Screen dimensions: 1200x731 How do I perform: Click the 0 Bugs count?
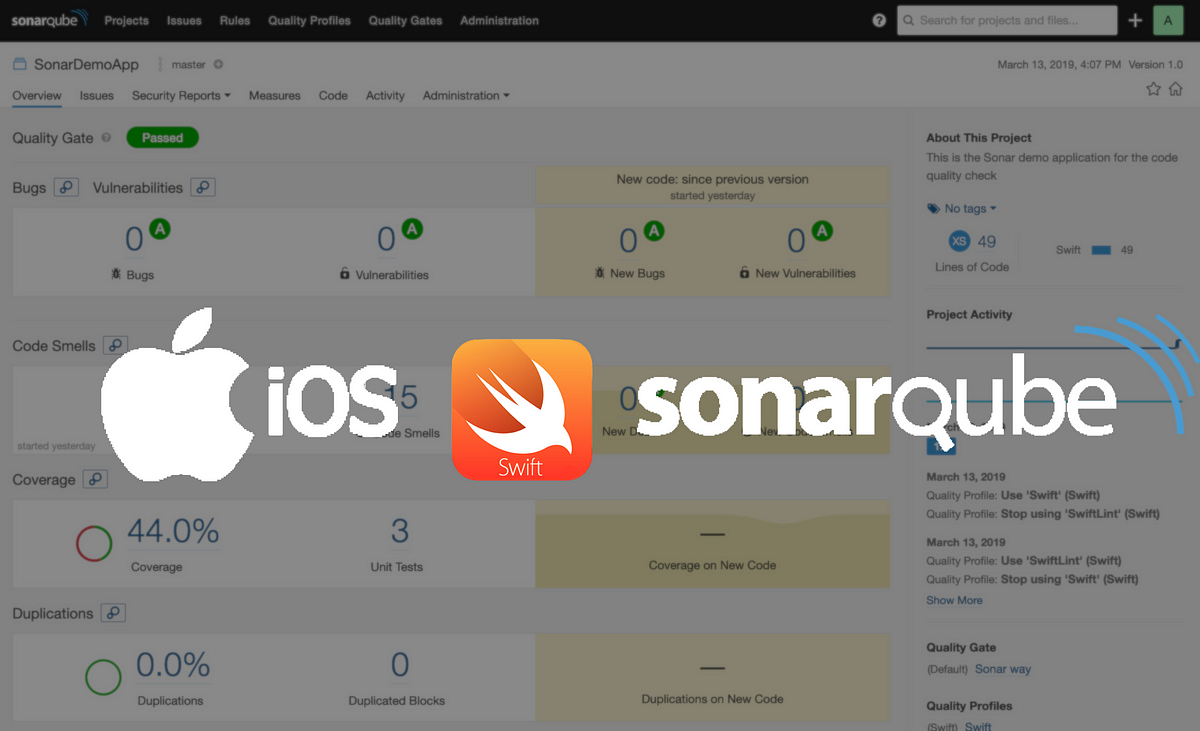tap(134, 240)
